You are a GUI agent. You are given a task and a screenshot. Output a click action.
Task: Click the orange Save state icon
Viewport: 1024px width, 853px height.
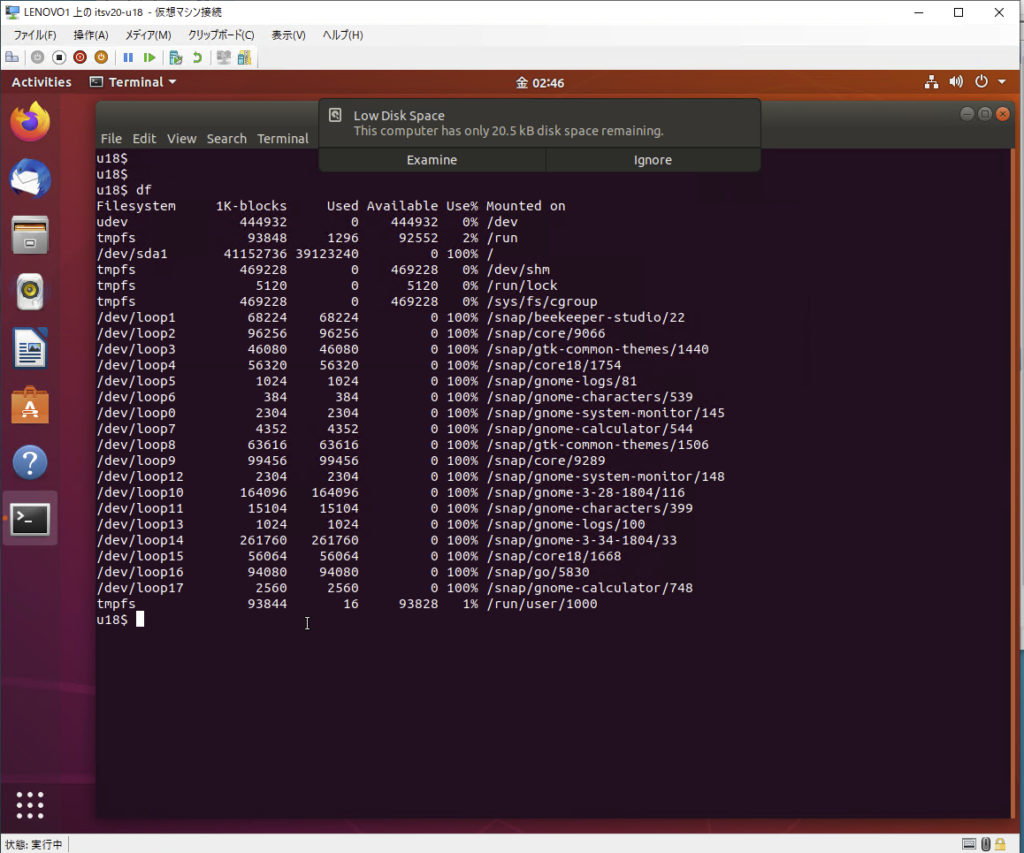coord(100,58)
